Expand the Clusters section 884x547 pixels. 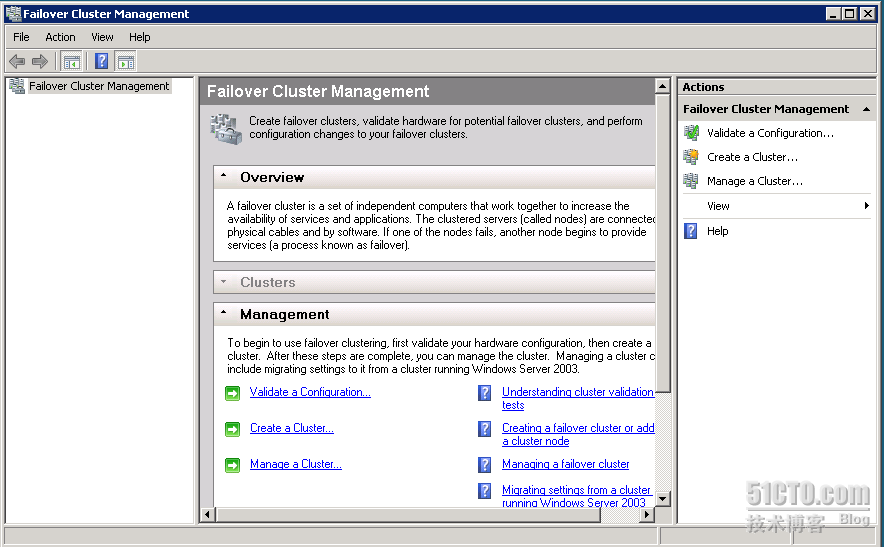click(224, 281)
